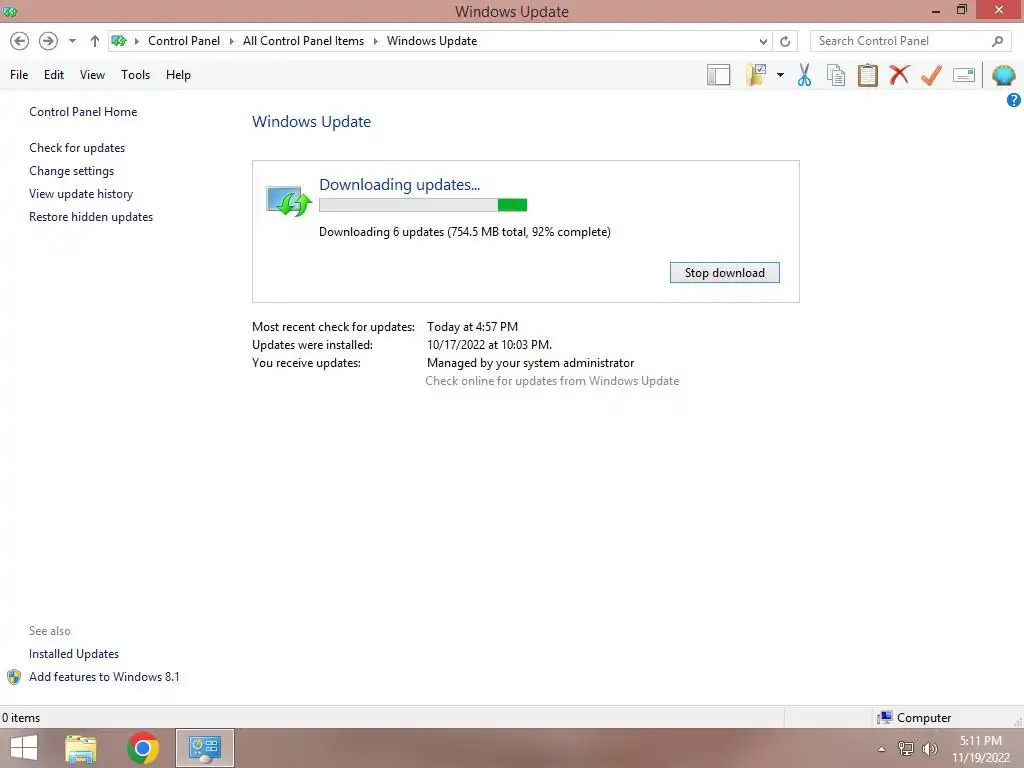This screenshot has height=768, width=1024.
Task: Click the Cut scissors icon
Action: pyautogui.click(x=805, y=75)
